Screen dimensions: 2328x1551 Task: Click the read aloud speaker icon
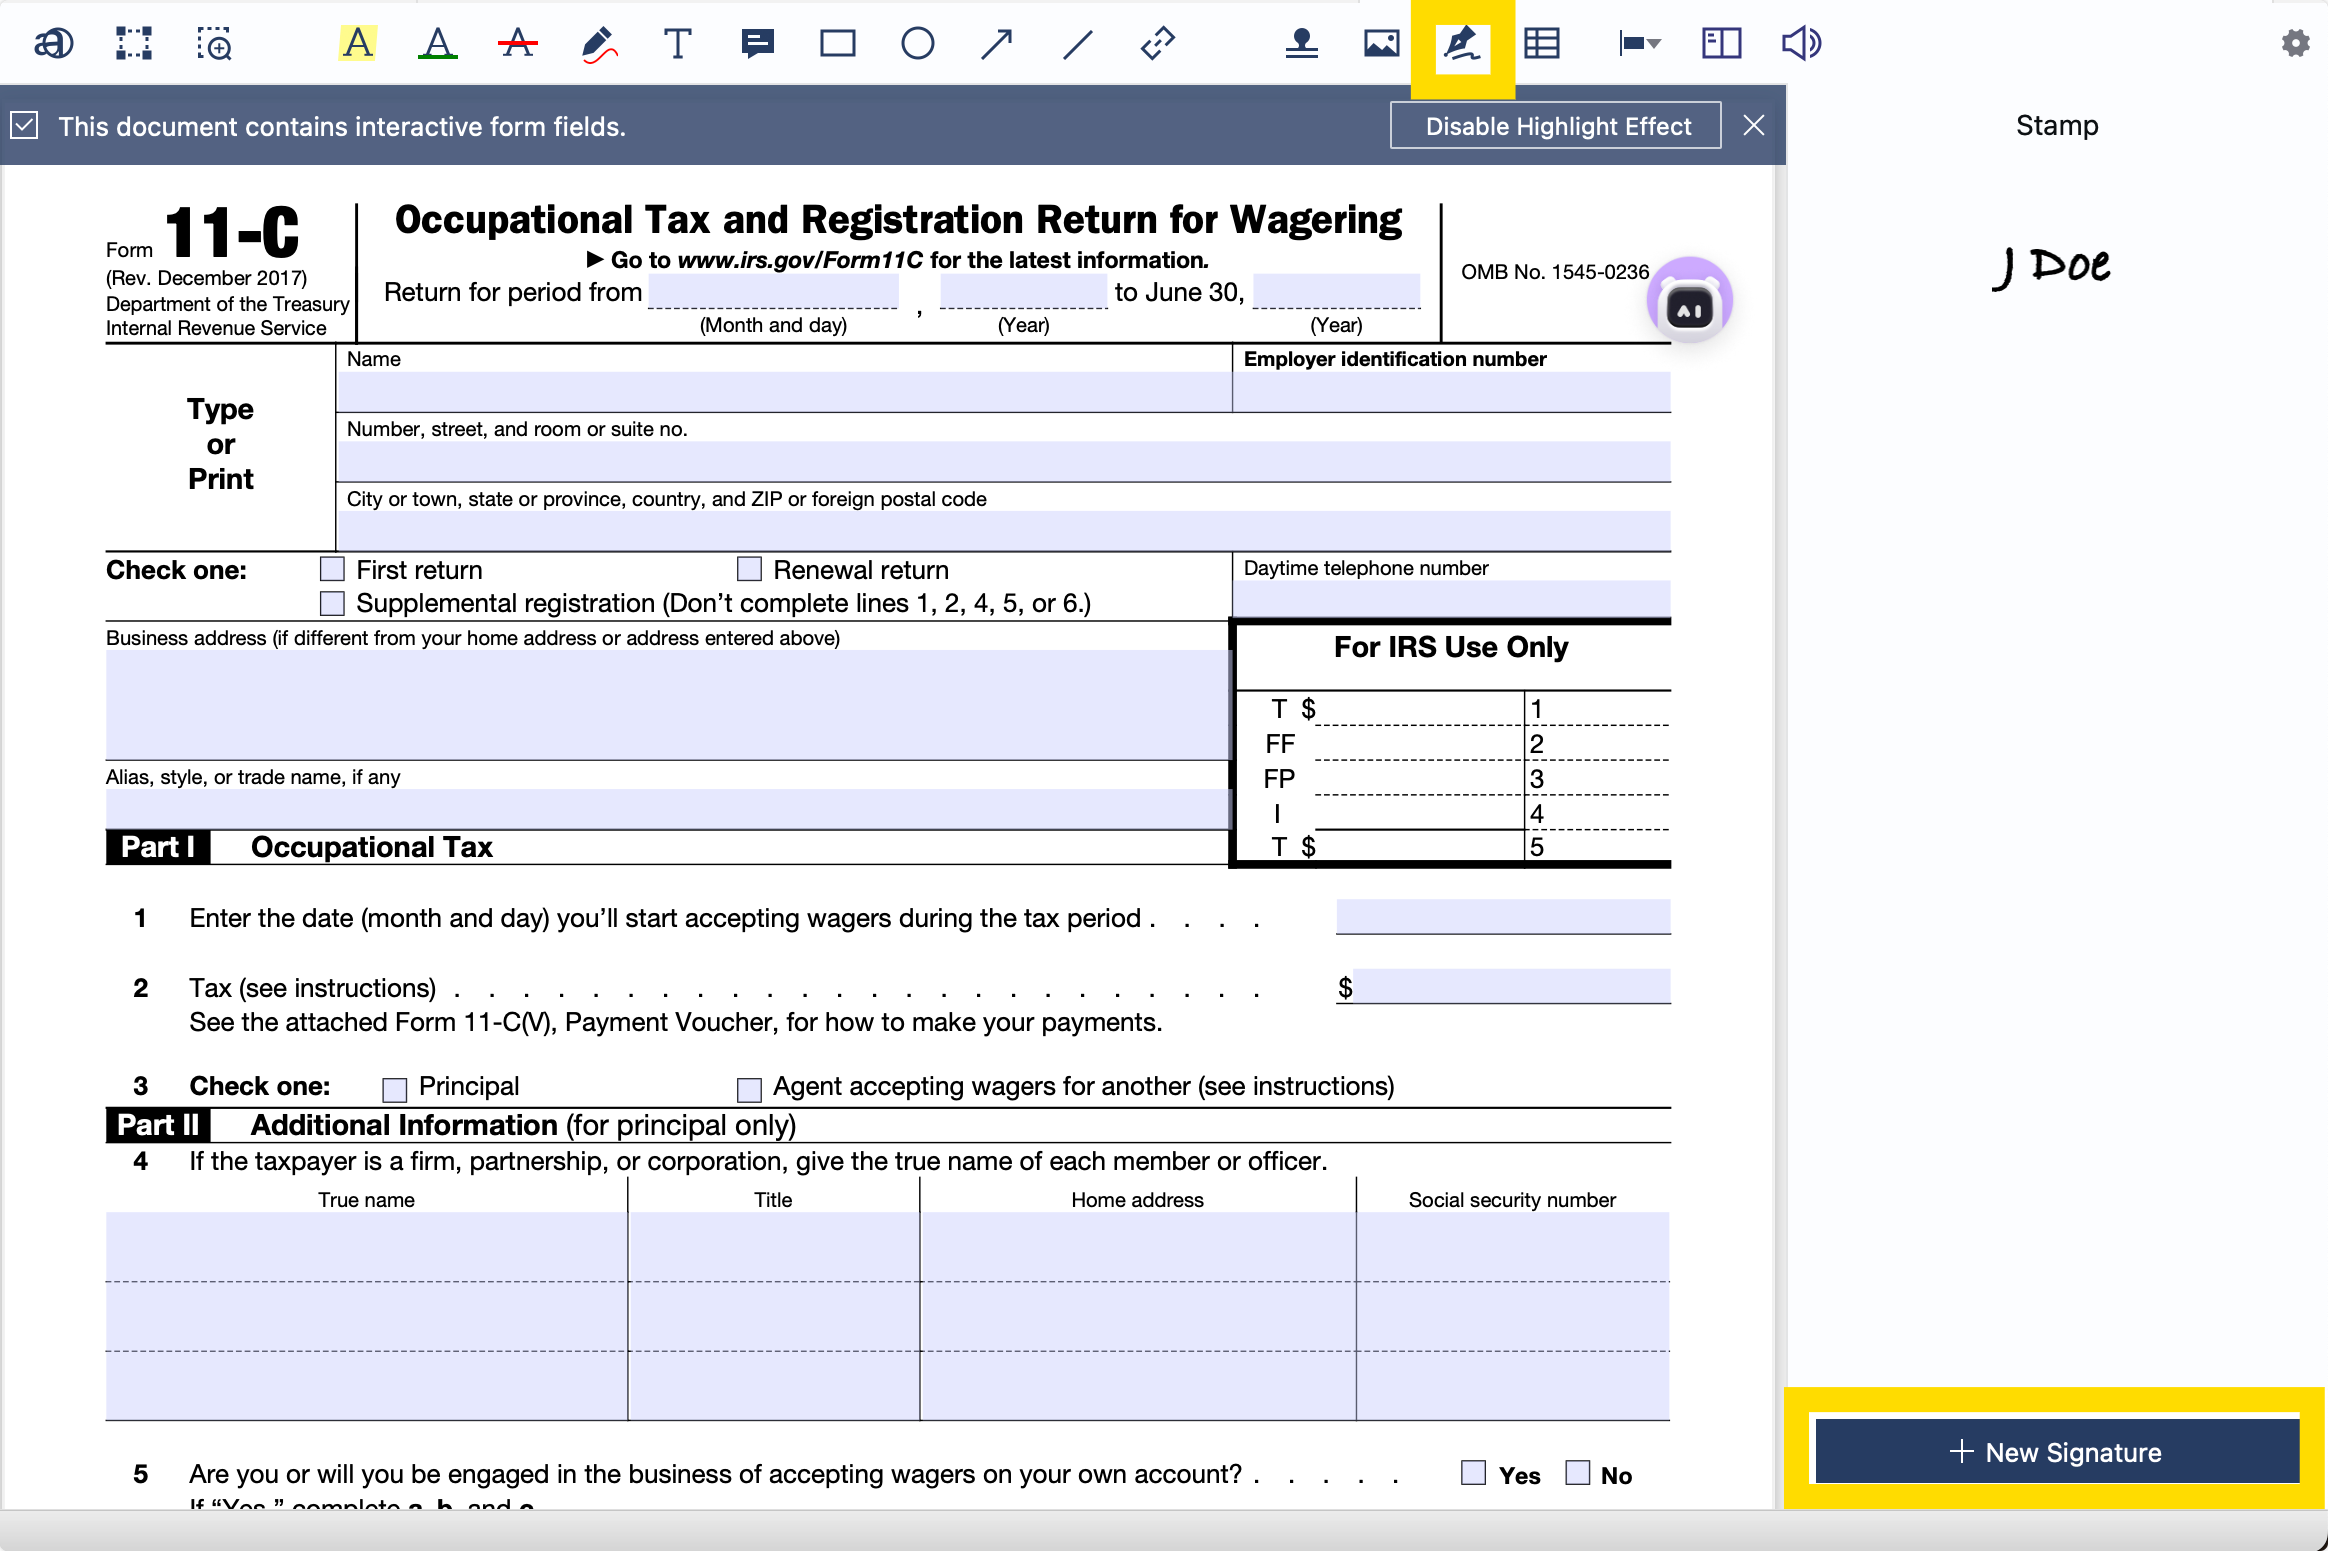pyautogui.click(x=1801, y=43)
